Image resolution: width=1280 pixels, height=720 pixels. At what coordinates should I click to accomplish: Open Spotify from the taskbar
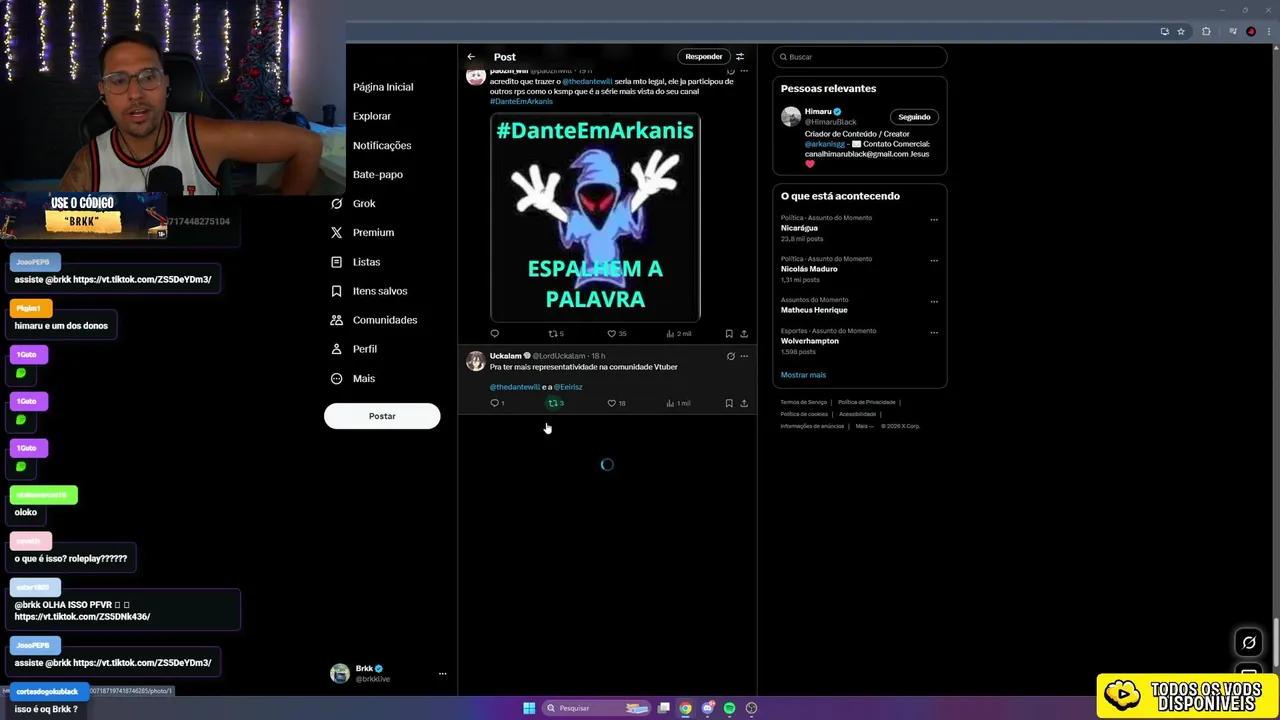[x=729, y=708]
